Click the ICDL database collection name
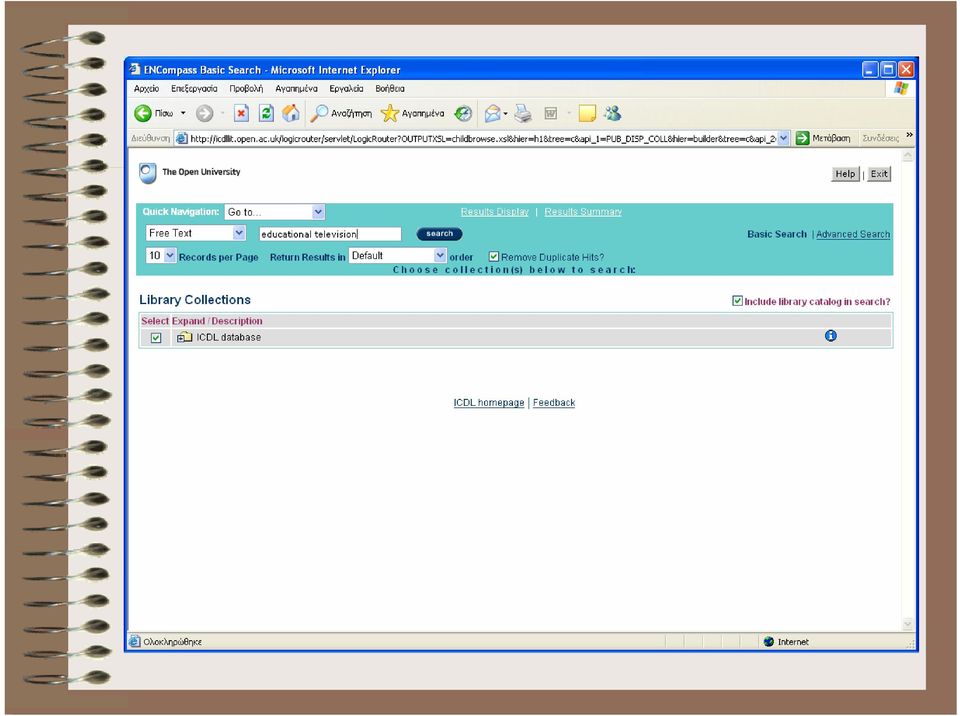 [228, 337]
